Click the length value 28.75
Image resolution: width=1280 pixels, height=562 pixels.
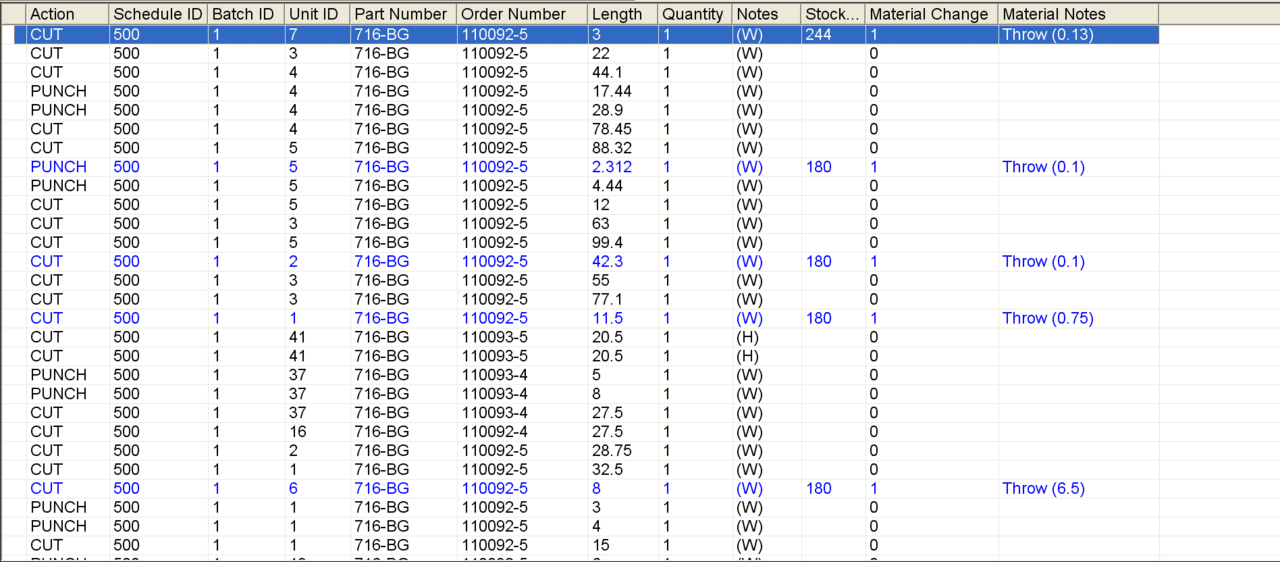[611, 450]
